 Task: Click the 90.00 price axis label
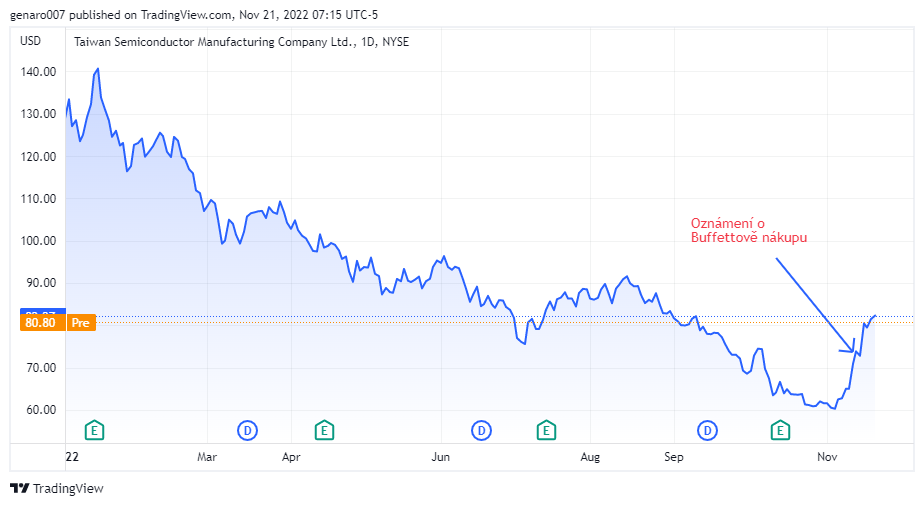[x=41, y=283]
